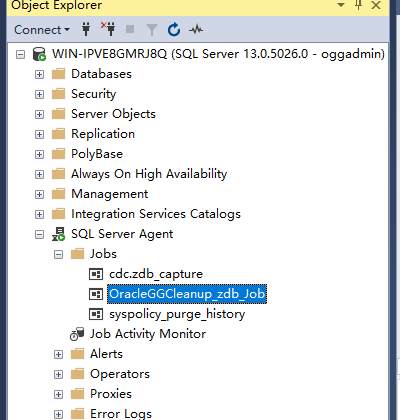Click the syspolicy_purge_history job icon
Viewport: 400px width, 420px height.
click(96, 314)
